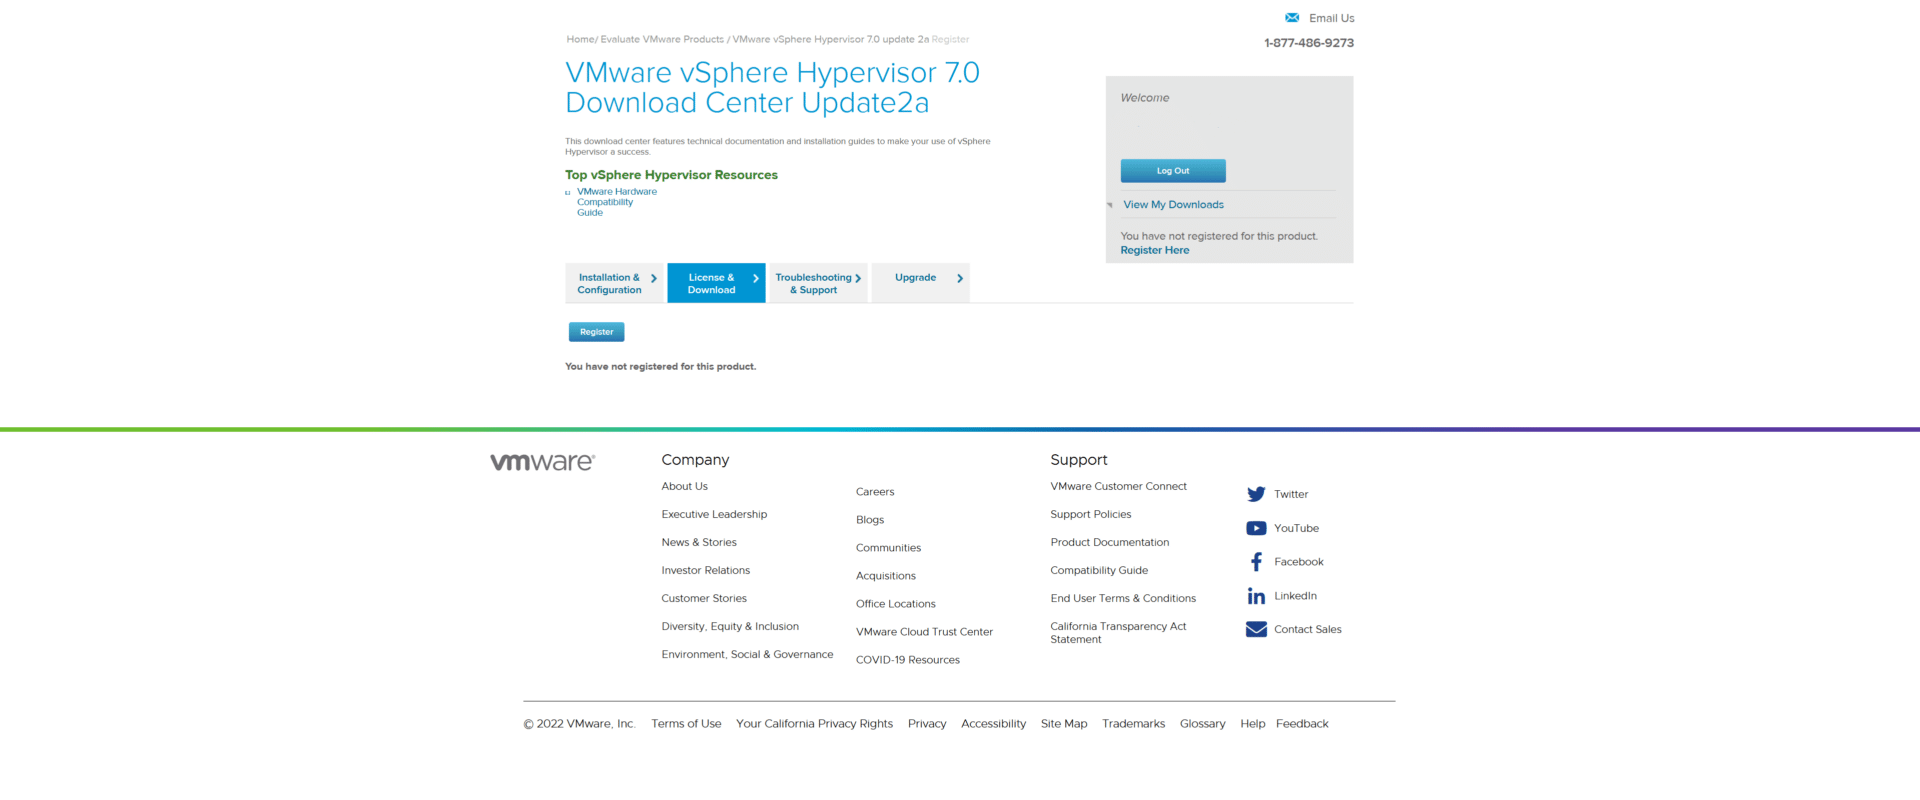Click the Facebook f icon

point(1256,562)
